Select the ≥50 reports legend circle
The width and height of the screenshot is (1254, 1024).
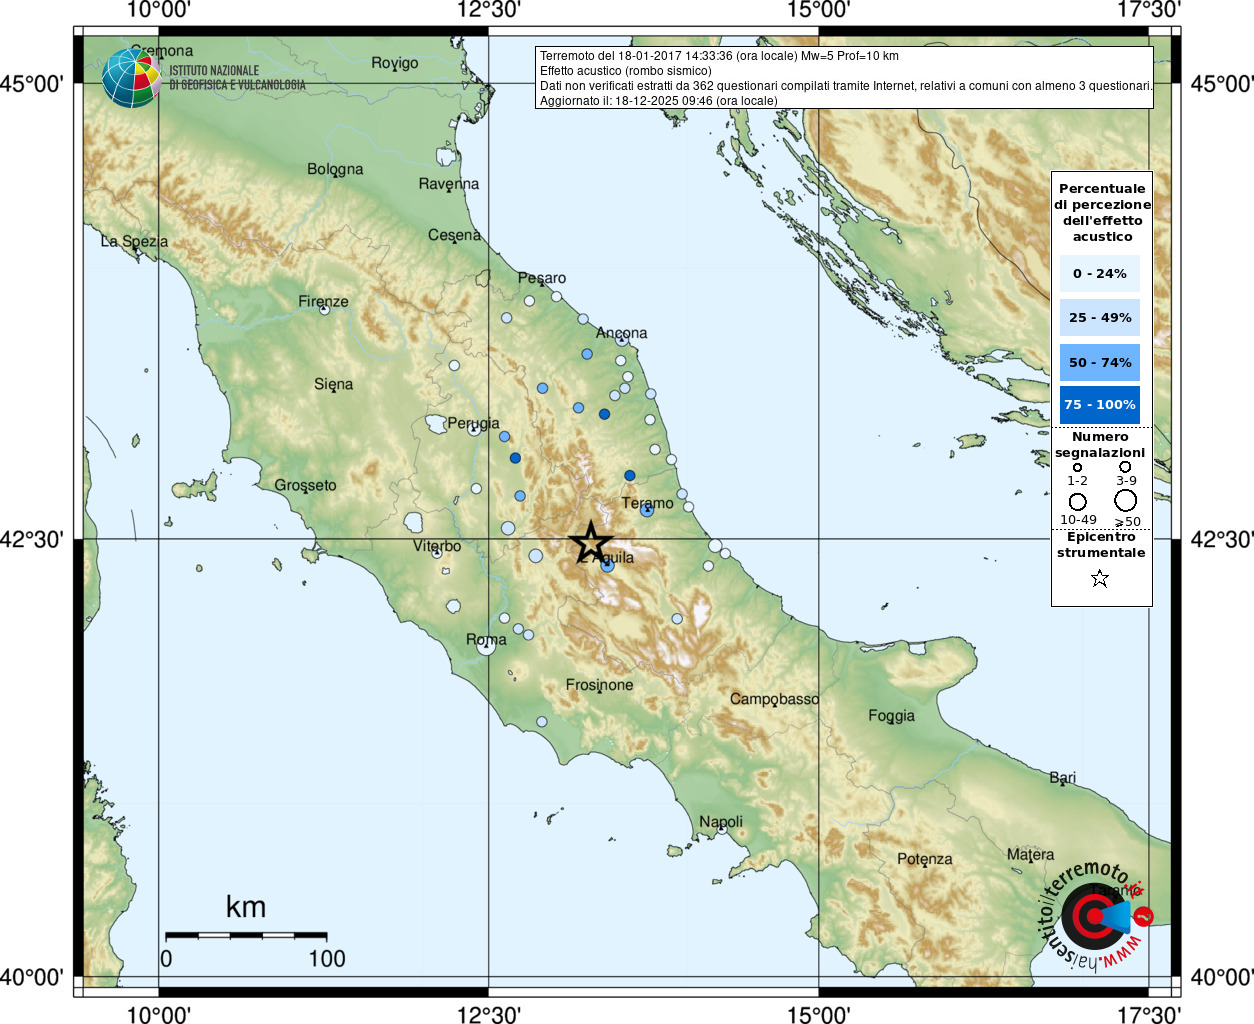click(x=1126, y=500)
